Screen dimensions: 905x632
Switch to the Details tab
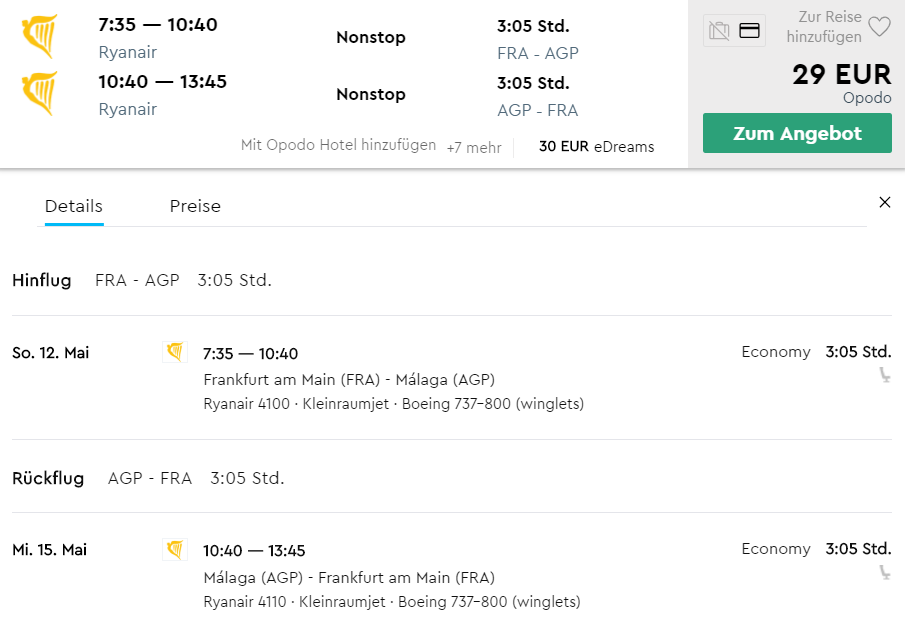73,206
